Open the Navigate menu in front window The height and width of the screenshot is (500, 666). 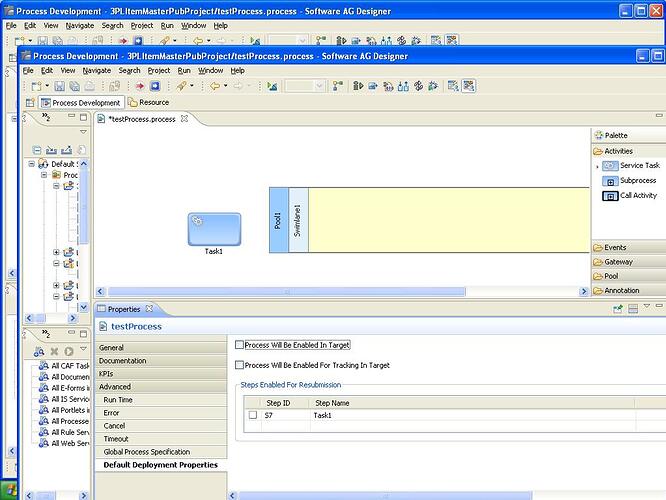97,71
